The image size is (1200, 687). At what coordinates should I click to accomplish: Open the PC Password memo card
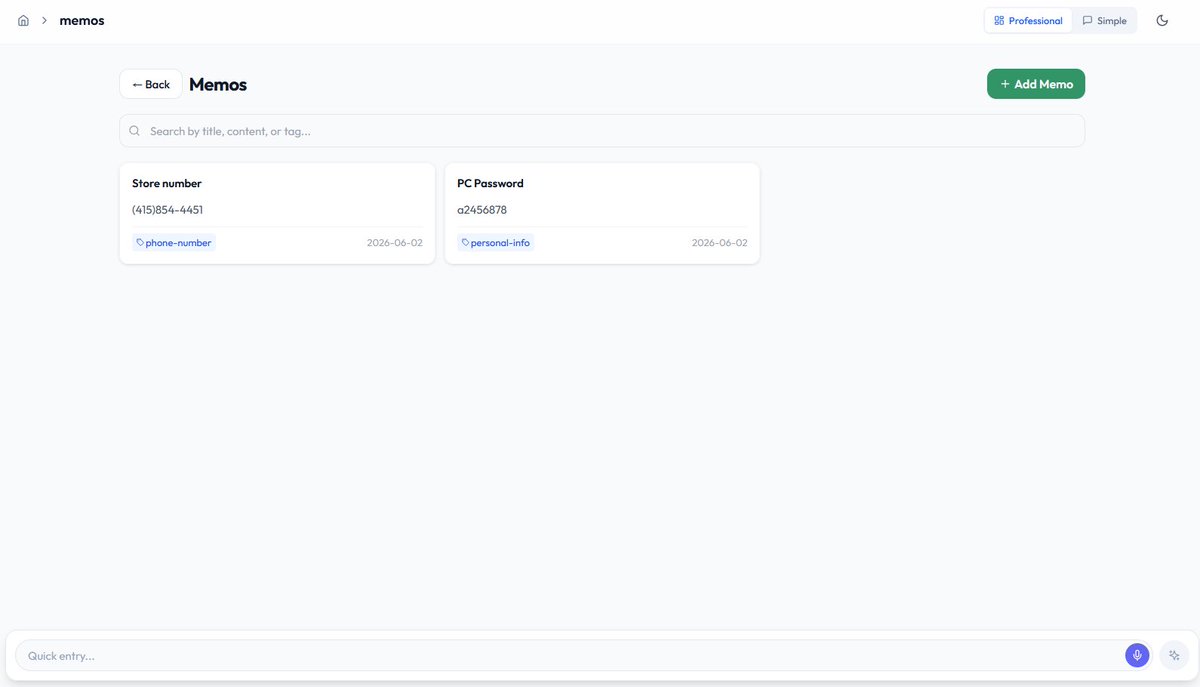pyautogui.click(x=602, y=214)
